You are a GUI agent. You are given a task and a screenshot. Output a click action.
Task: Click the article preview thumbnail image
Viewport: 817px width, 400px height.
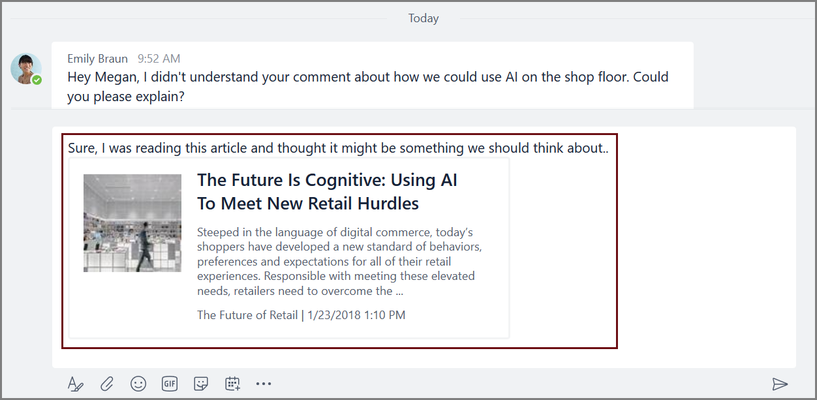pos(132,223)
